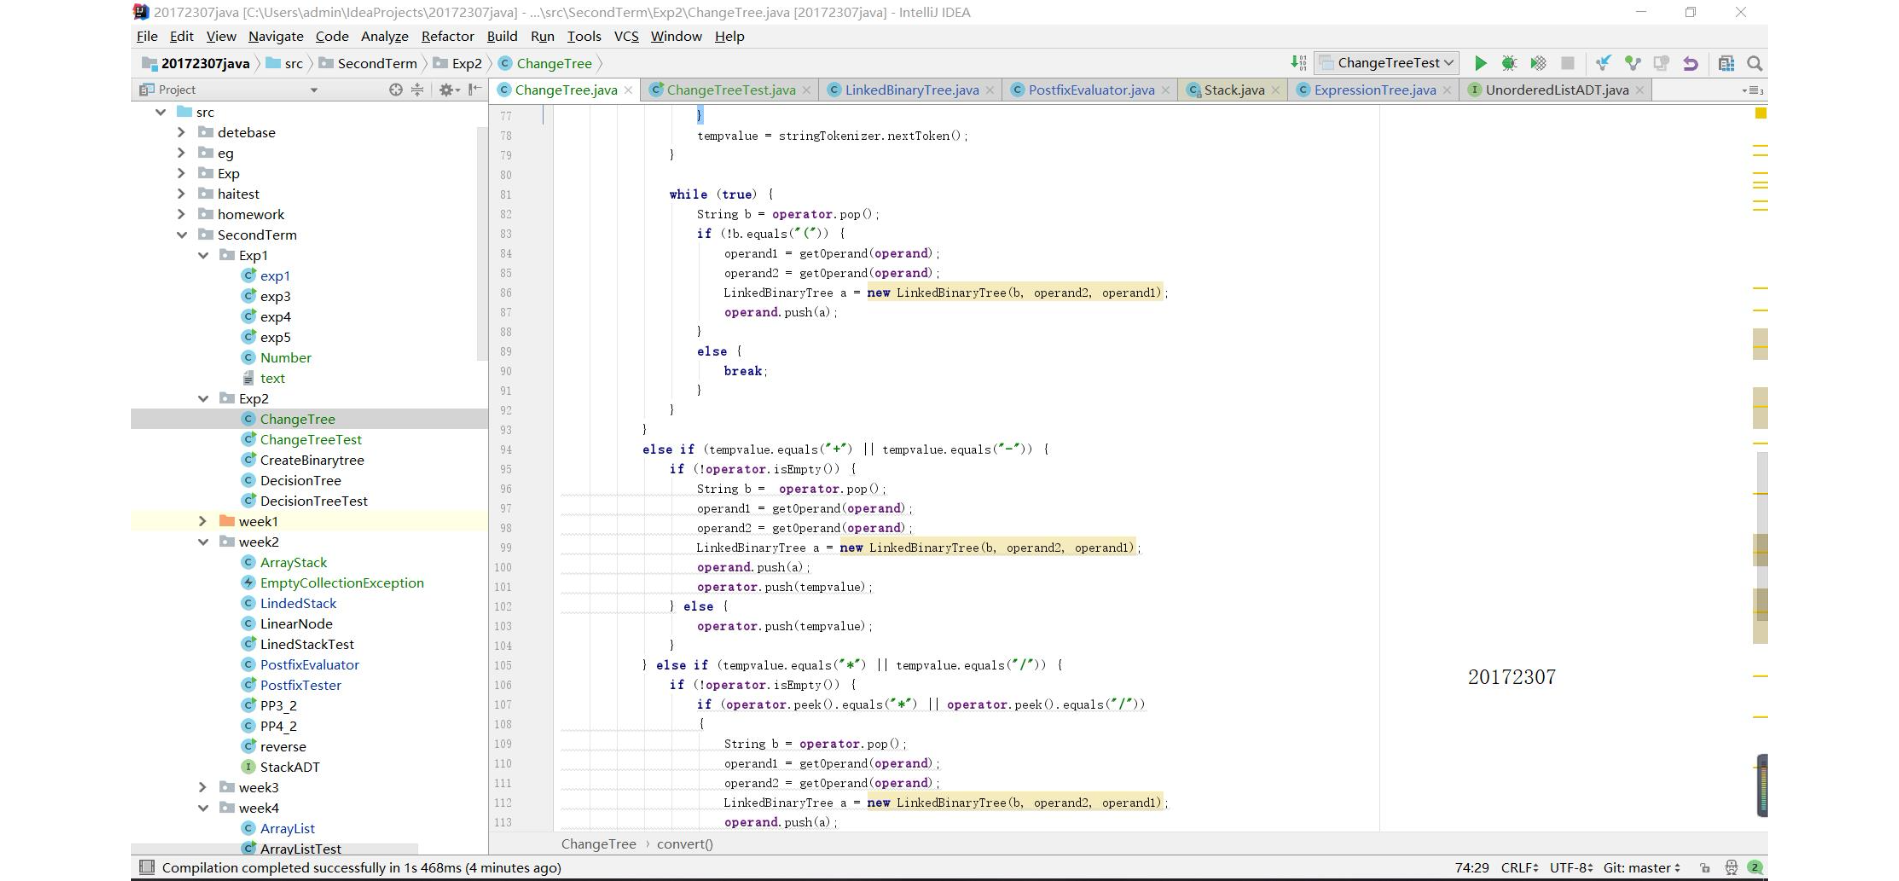This screenshot has height=881, width=1899.
Task: Run with coverage icon
Action: [x=1538, y=63]
